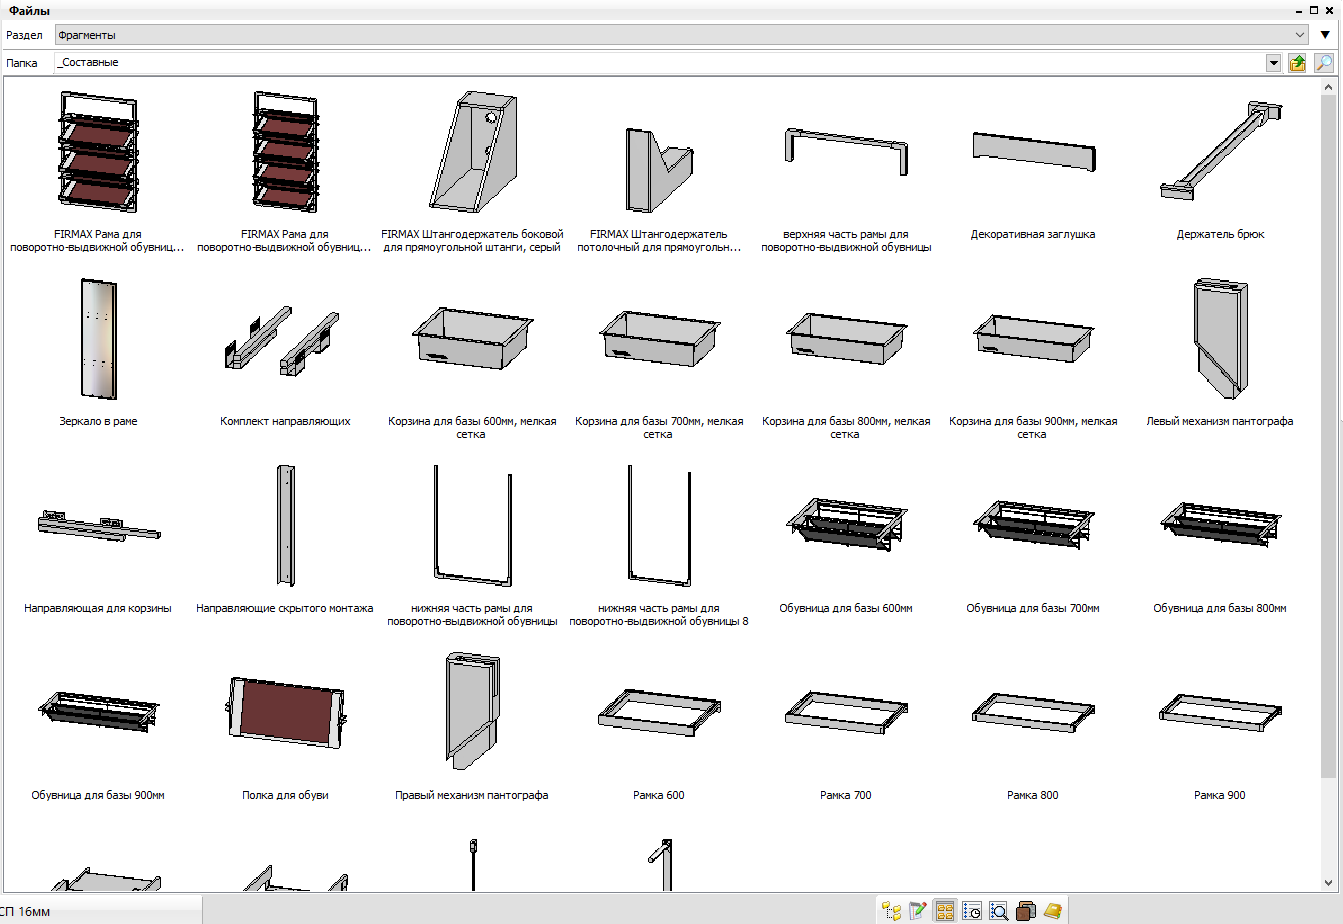This screenshot has height=924, width=1343.
Task: Open the black triangle panel menu
Action: click(x=1325, y=35)
